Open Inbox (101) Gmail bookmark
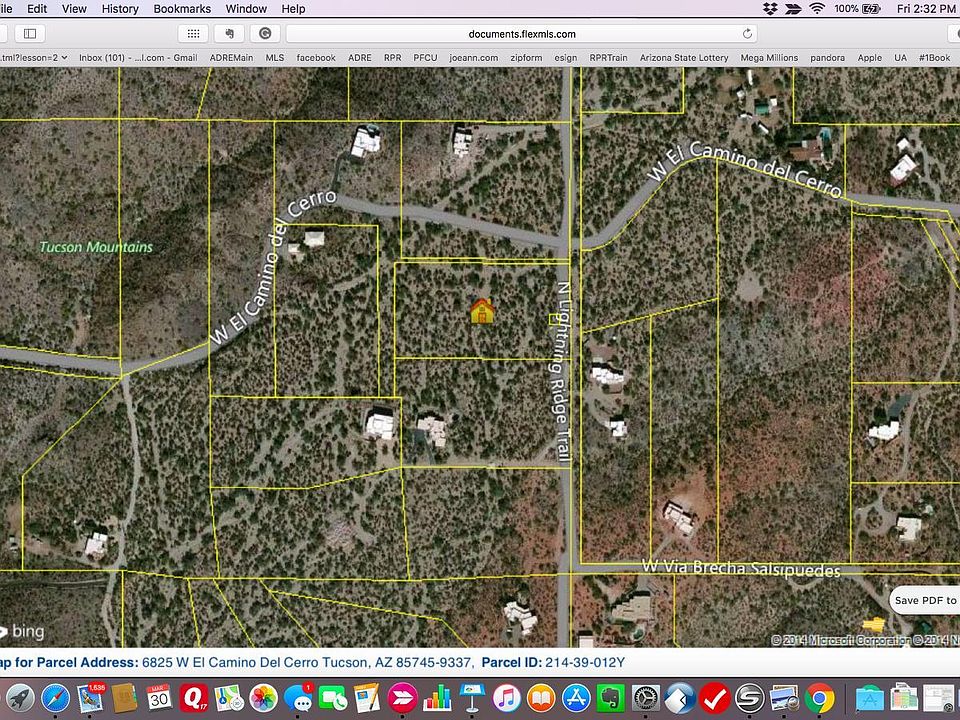Viewport: 960px width, 720px height. click(x=138, y=58)
